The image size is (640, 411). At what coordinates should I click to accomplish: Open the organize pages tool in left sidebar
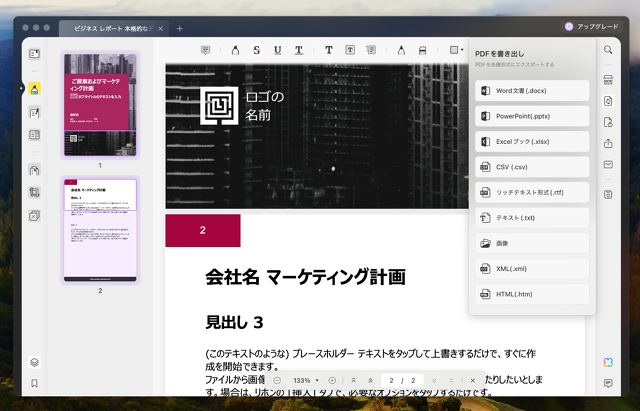click(34, 170)
